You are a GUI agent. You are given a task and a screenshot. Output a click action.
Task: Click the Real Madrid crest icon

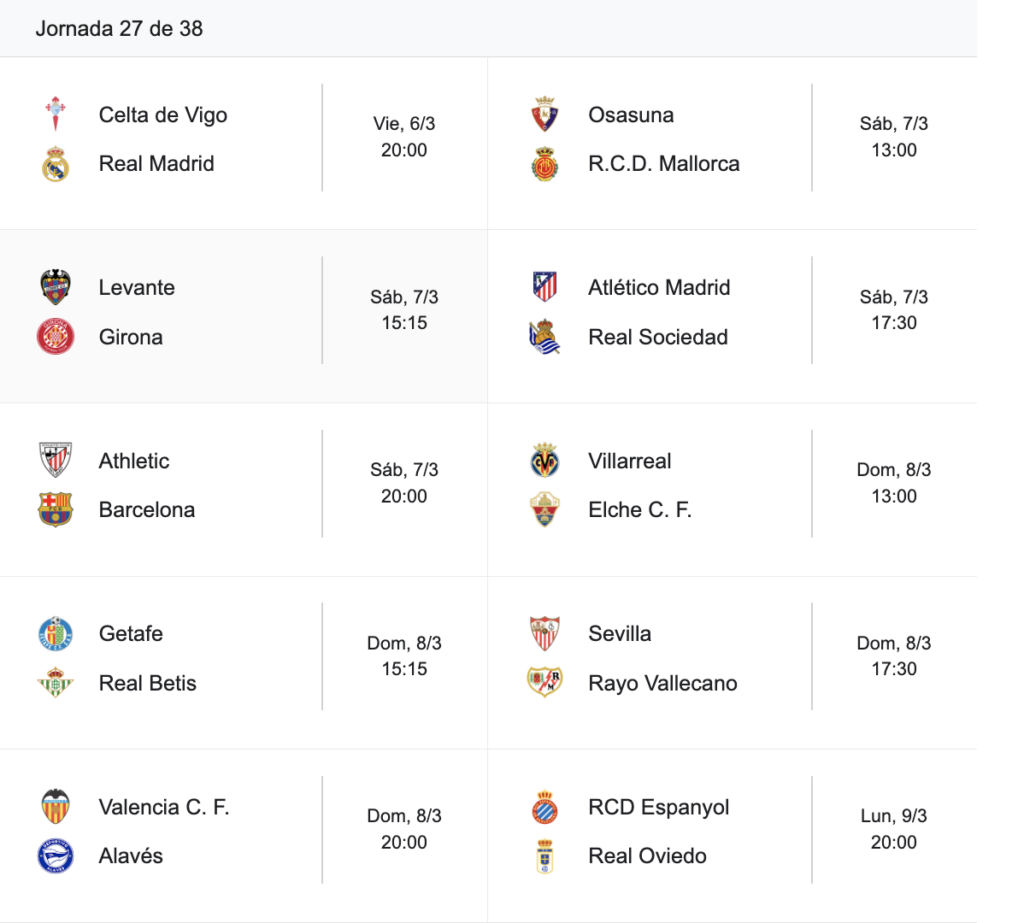click(56, 163)
